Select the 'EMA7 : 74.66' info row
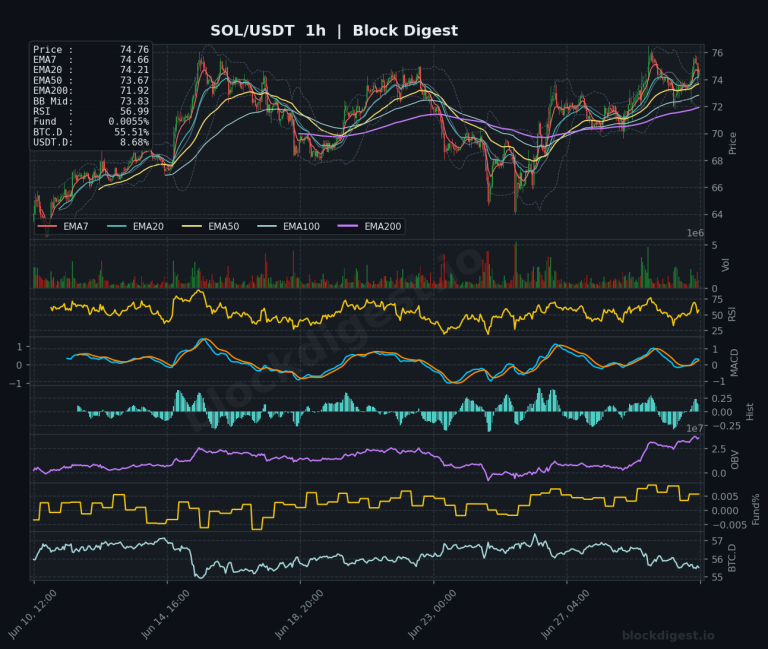Viewport: 768px width, 649px height. 91,60
